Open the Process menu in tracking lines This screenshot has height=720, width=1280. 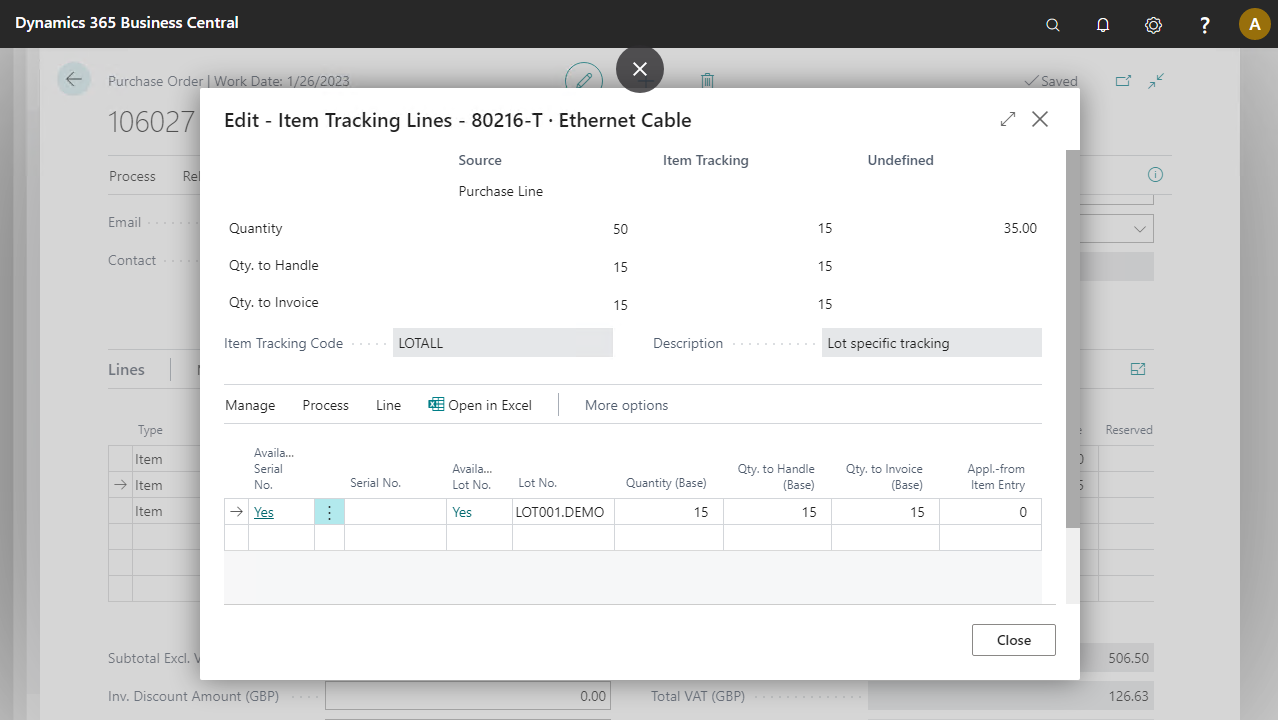(x=326, y=405)
